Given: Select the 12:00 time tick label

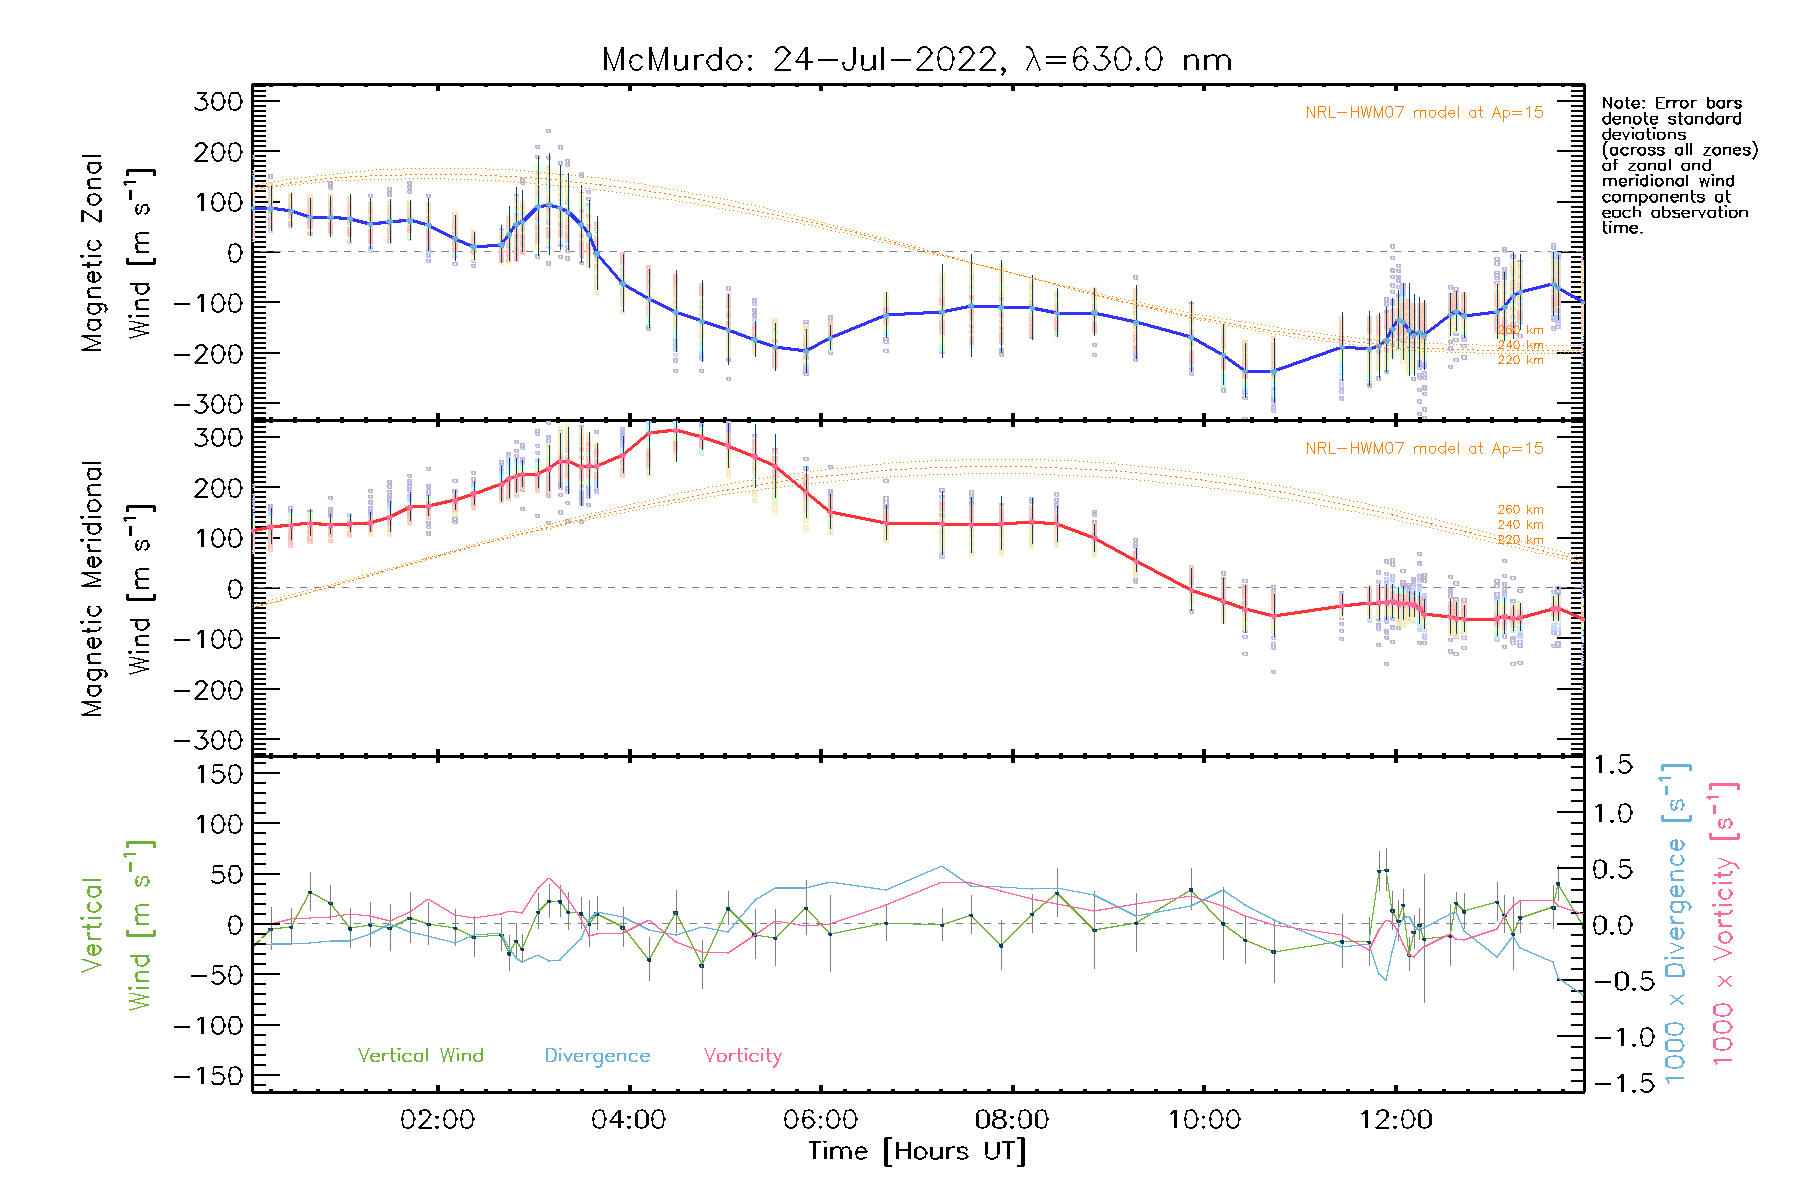Looking at the screenshot, I should (1396, 1120).
